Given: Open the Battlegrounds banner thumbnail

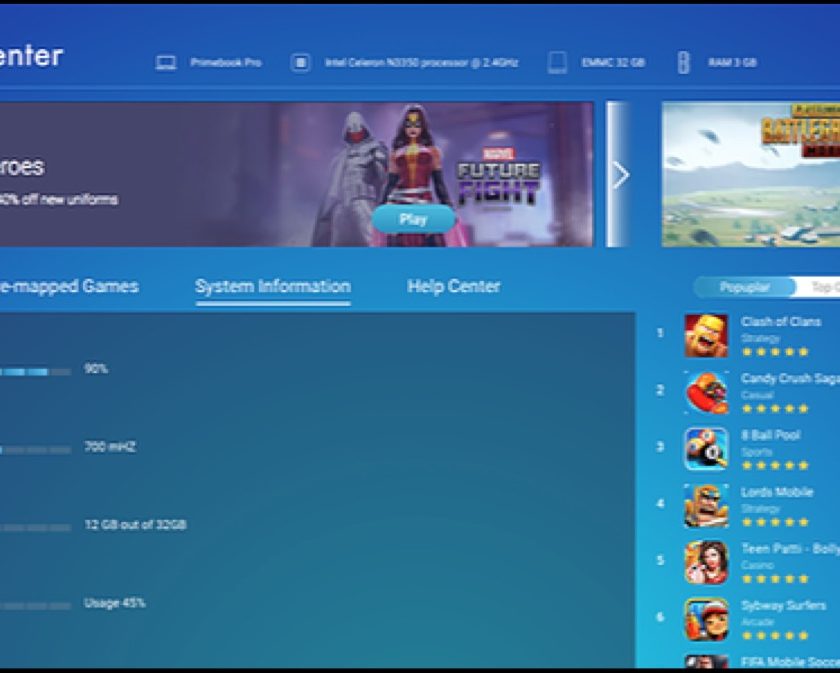Looking at the screenshot, I should pyautogui.click(x=751, y=174).
